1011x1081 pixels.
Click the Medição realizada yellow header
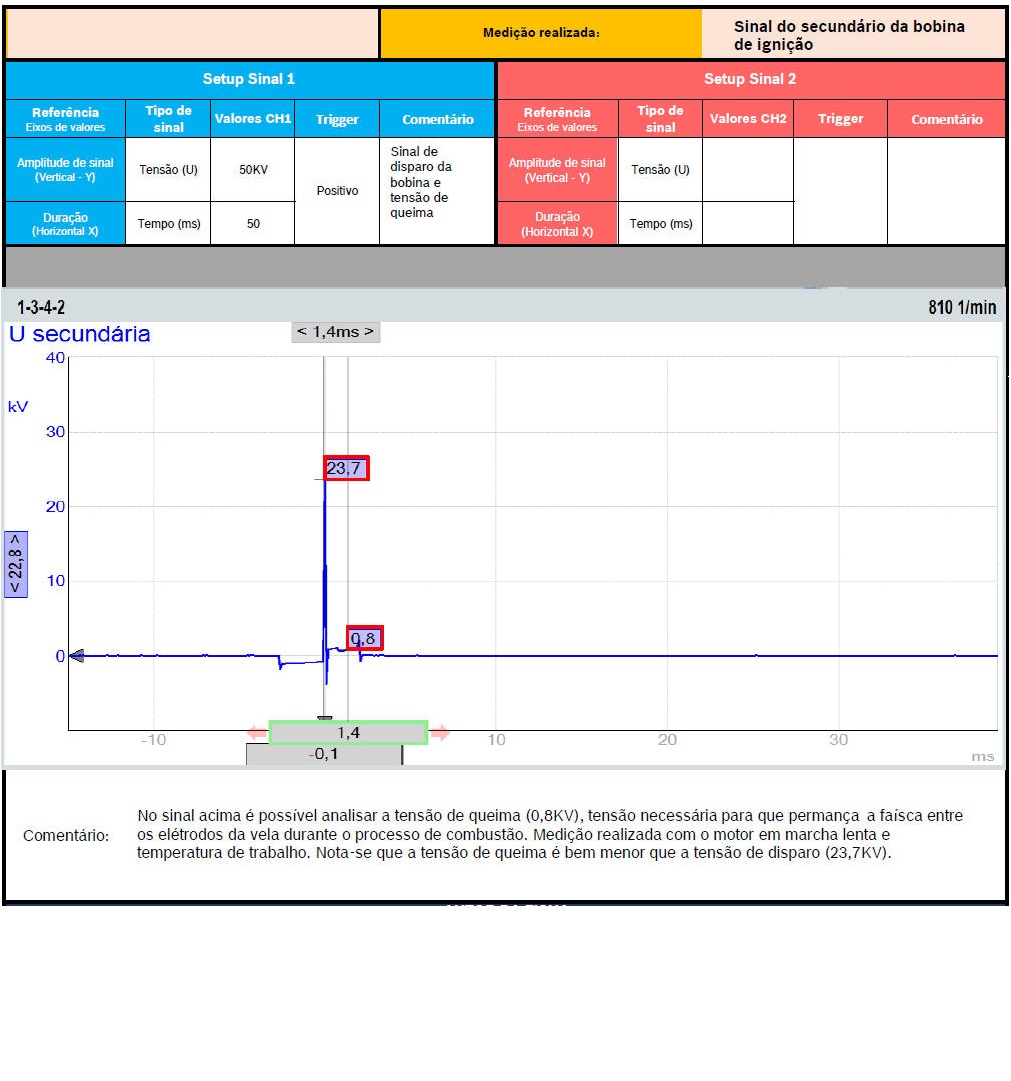click(541, 33)
